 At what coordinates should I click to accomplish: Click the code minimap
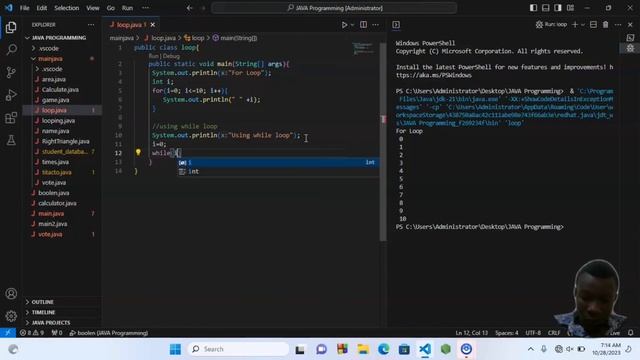point(363,48)
